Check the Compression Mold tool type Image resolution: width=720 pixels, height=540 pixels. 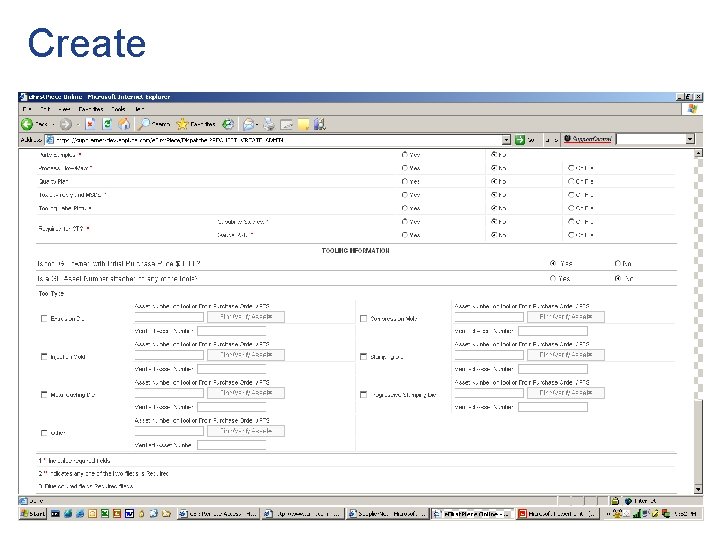click(x=364, y=318)
